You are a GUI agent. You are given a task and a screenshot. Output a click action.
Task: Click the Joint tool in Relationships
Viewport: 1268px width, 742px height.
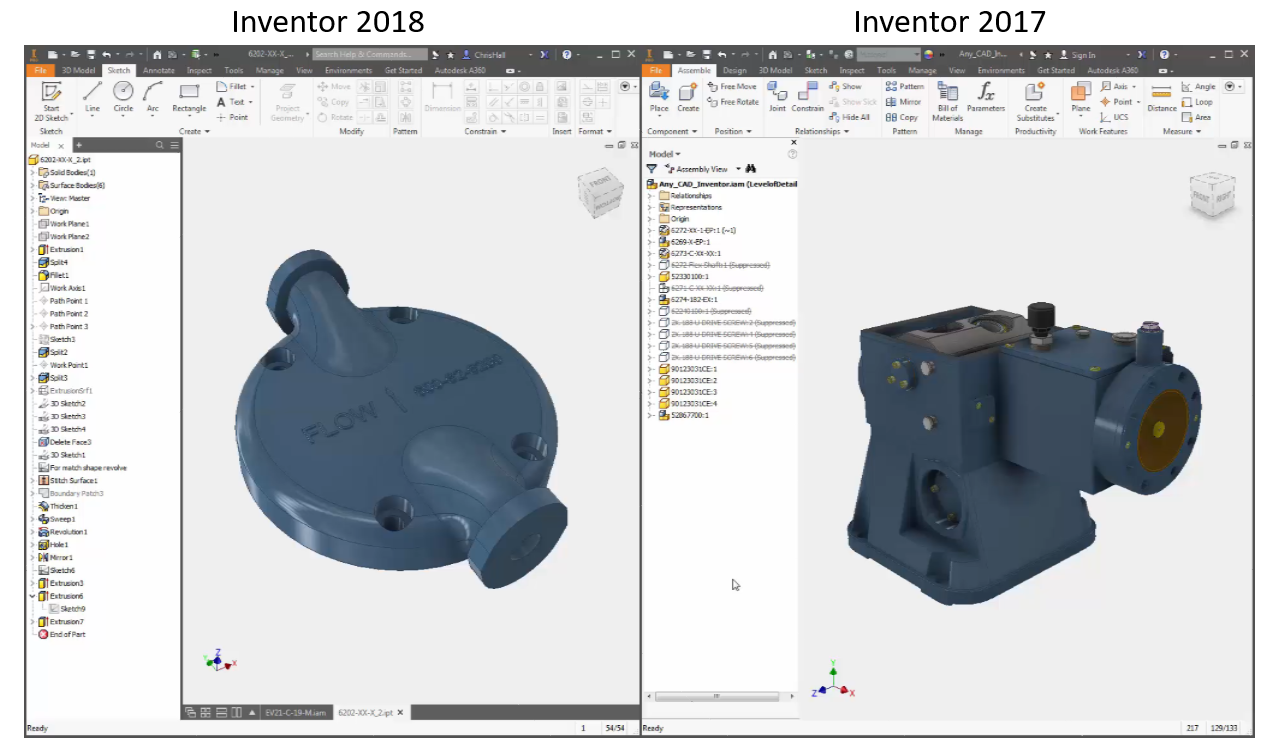pos(777,94)
